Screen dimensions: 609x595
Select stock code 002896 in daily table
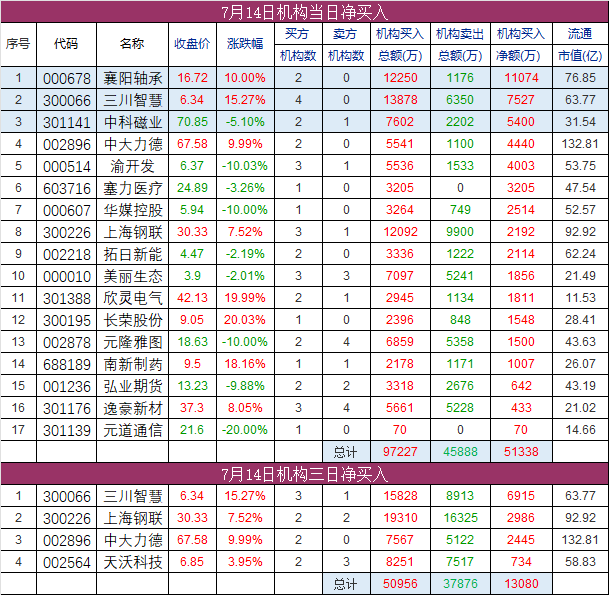click(x=66, y=144)
